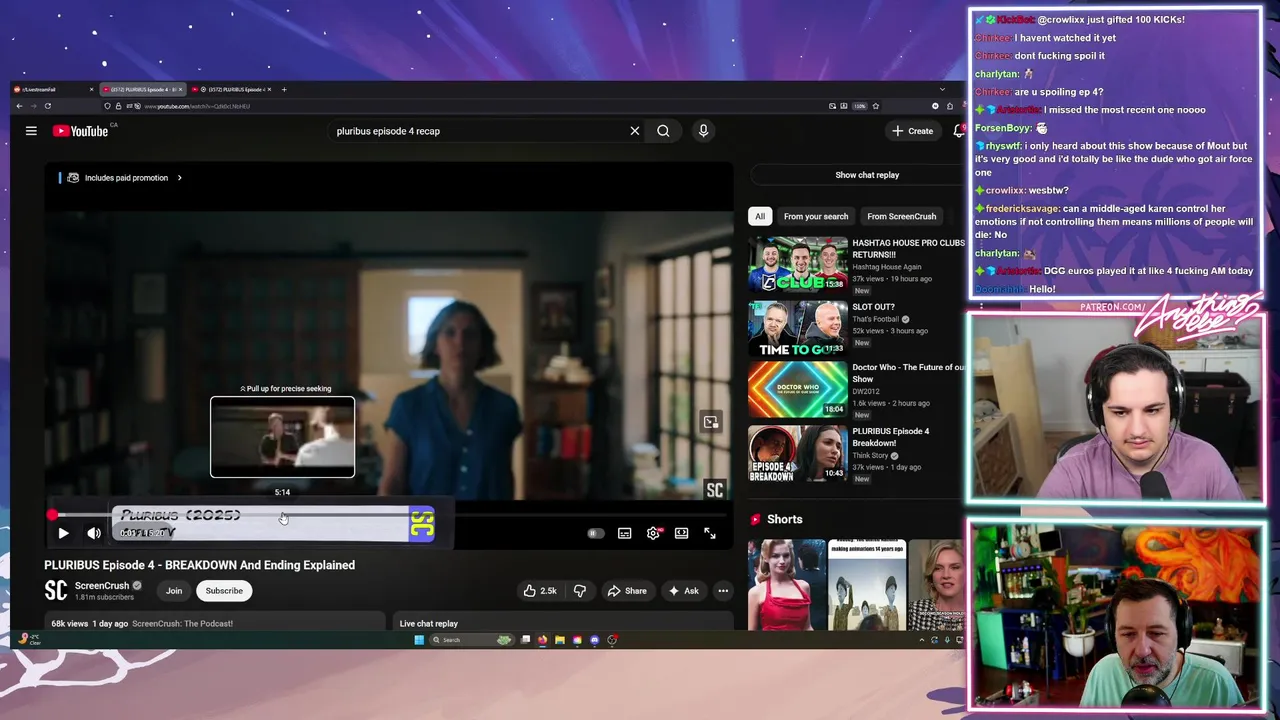
Task: Toggle the autoplay switch in player
Action: [x=594, y=533]
